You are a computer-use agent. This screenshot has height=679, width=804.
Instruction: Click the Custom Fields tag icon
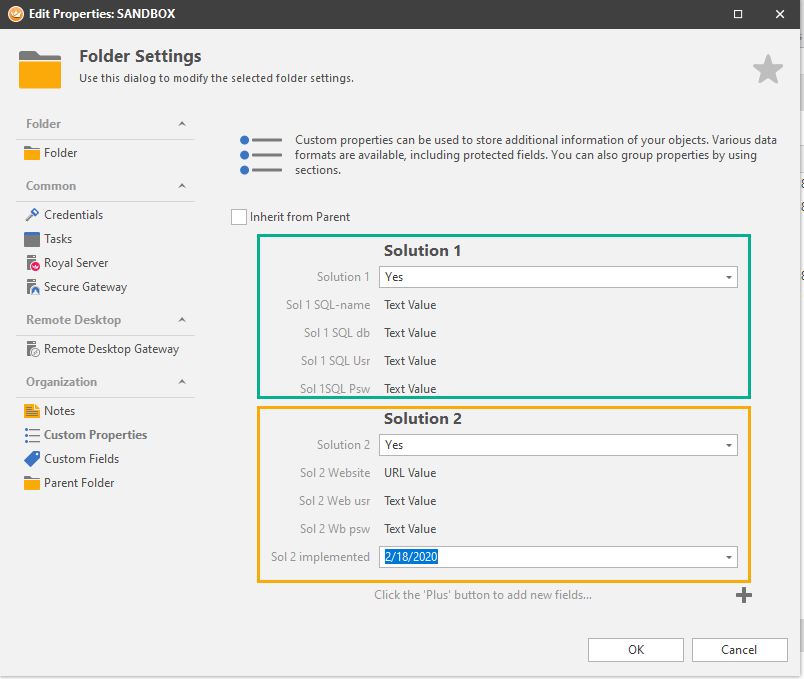click(32, 459)
